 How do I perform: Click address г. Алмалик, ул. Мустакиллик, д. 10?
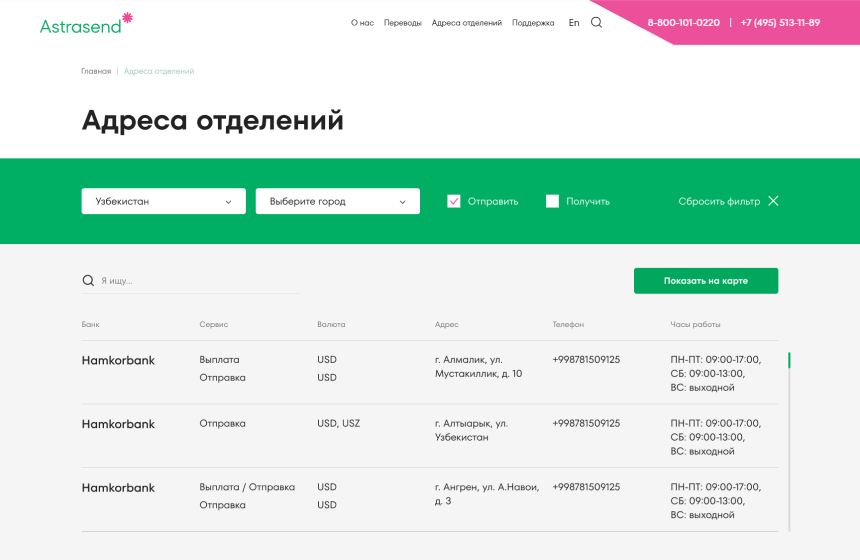tap(478, 366)
